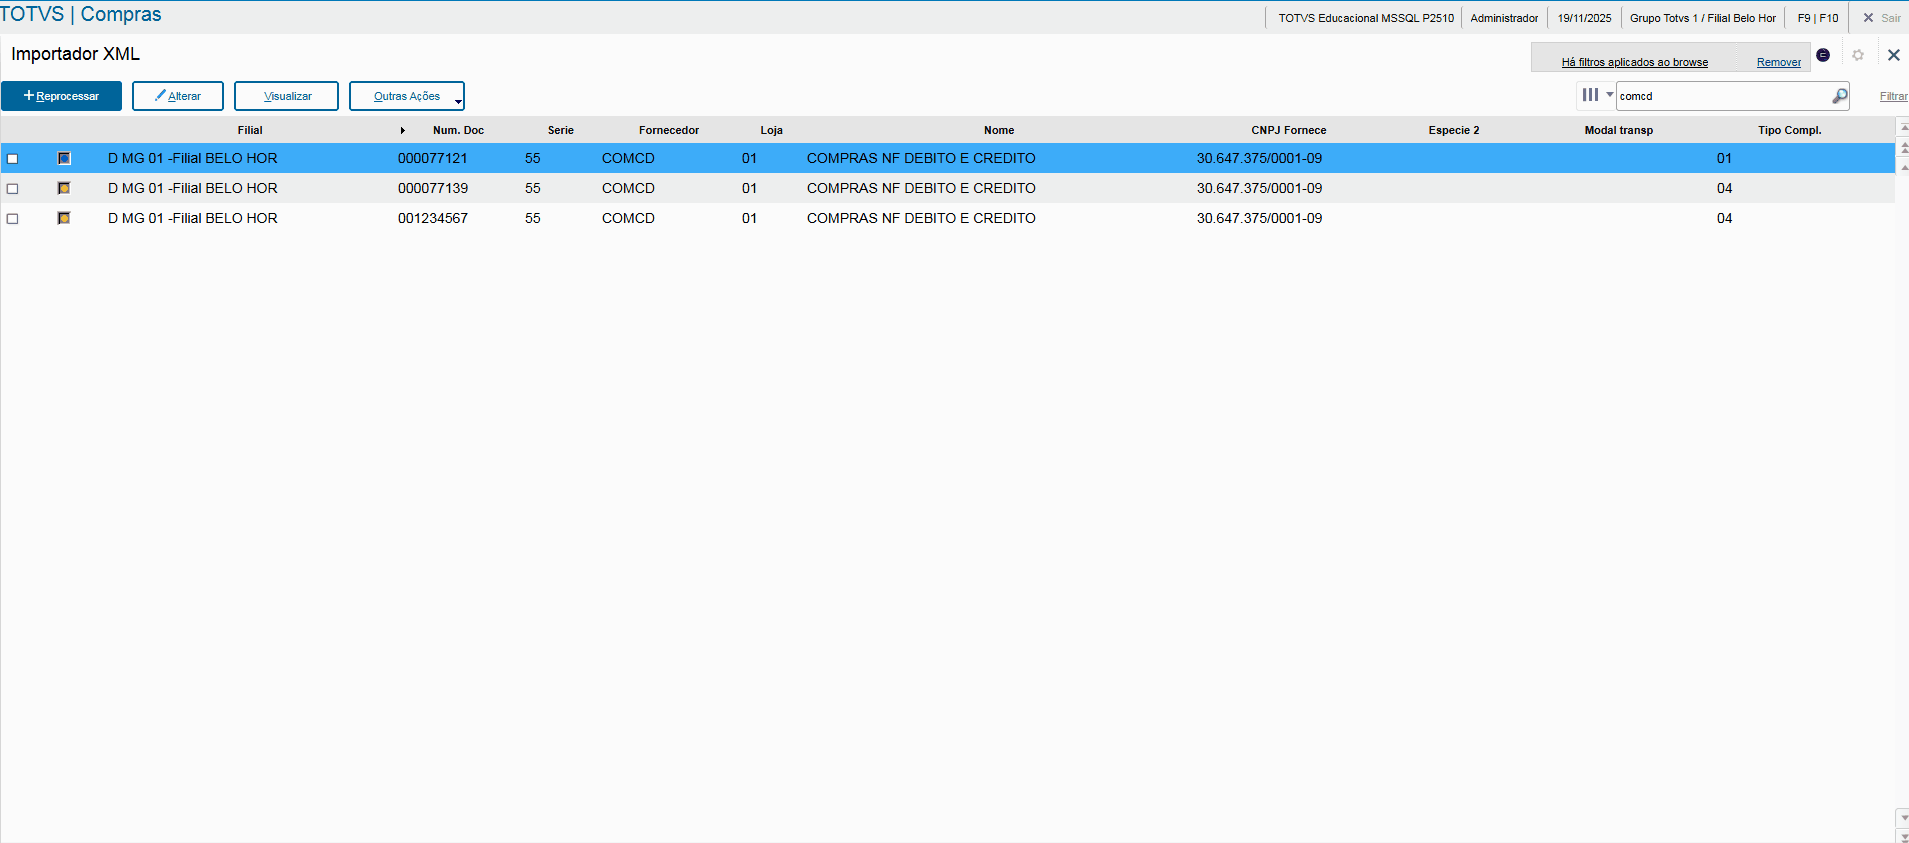Tick the checkbox for document 000077139
Screen dimensions: 1909x843
(x=12, y=189)
